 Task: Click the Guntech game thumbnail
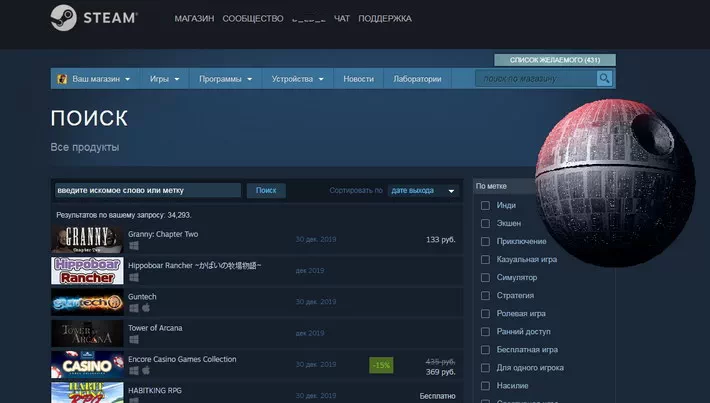87,302
